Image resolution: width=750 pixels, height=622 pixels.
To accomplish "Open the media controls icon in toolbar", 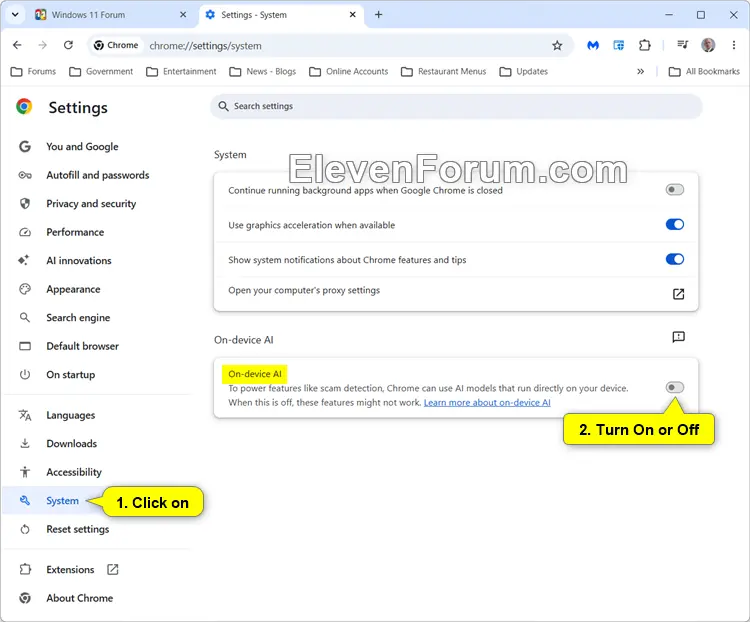I will [x=683, y=45].
